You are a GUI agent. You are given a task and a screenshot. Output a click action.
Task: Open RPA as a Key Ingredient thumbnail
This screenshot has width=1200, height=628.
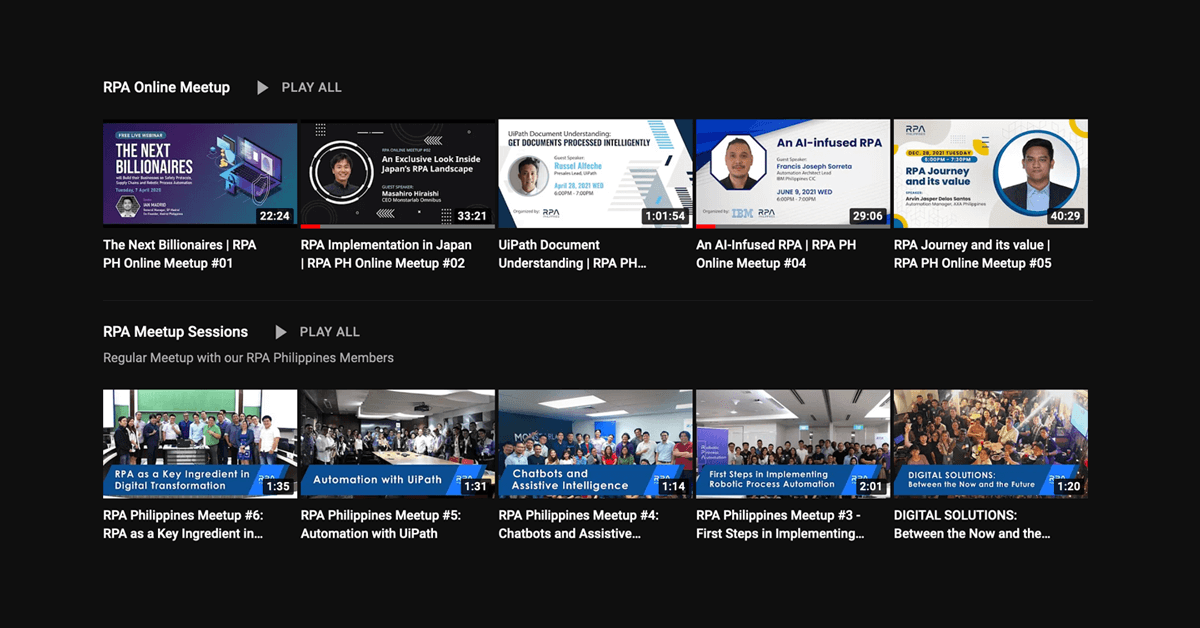tap(200, 444)
